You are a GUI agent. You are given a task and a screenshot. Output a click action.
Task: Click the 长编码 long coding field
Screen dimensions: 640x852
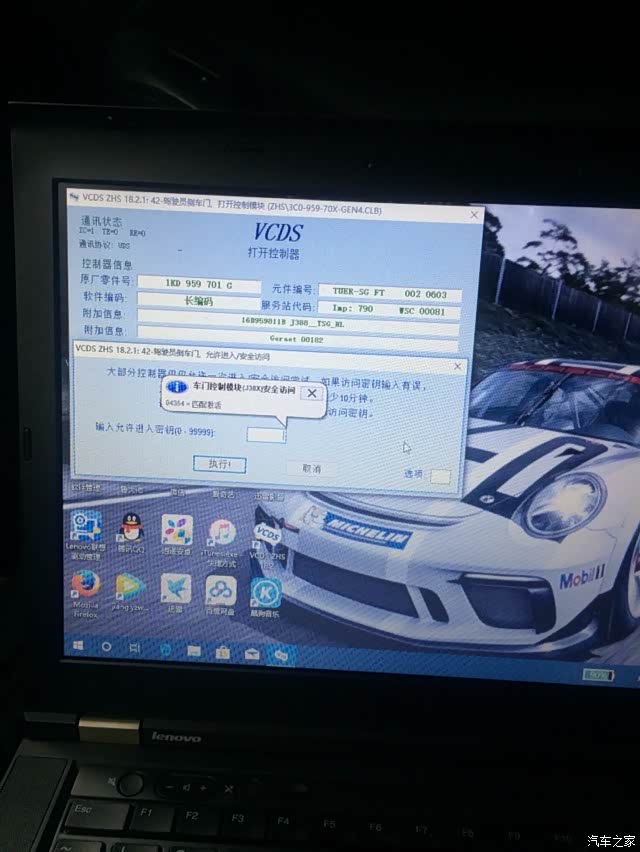click(x=198, y=300)
